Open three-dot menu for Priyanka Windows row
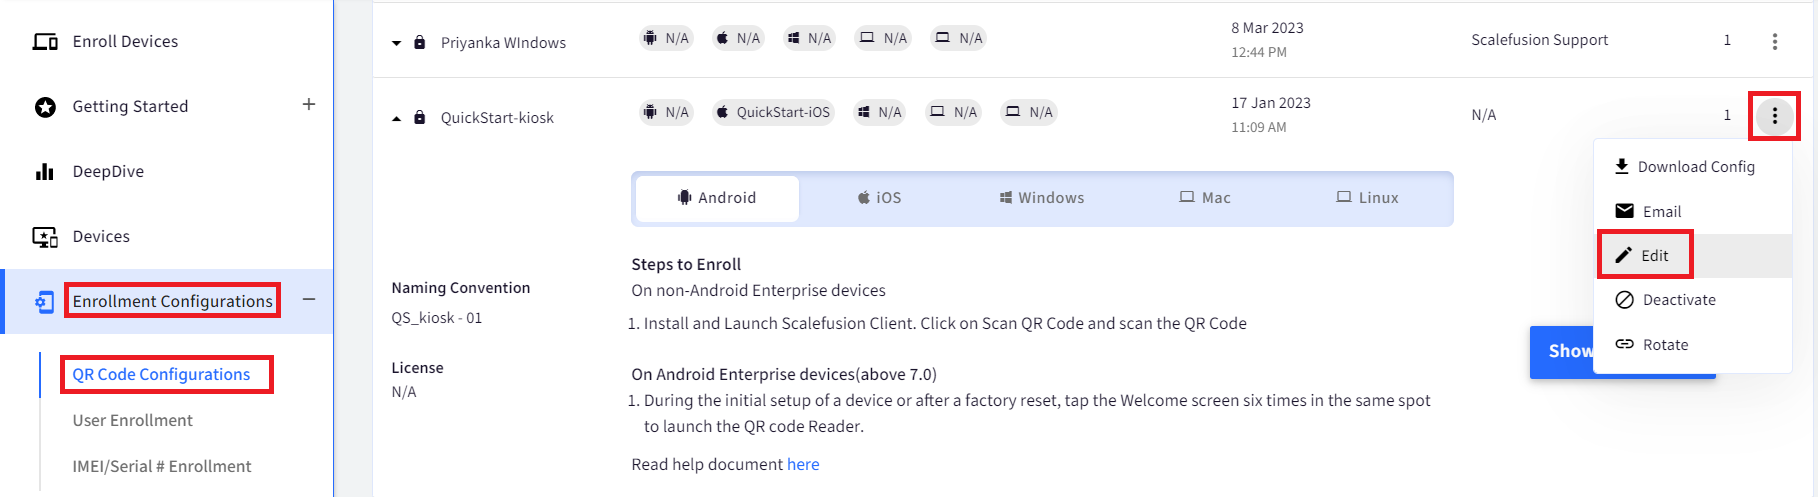The image size is (1818, 497). [1774, 41]
